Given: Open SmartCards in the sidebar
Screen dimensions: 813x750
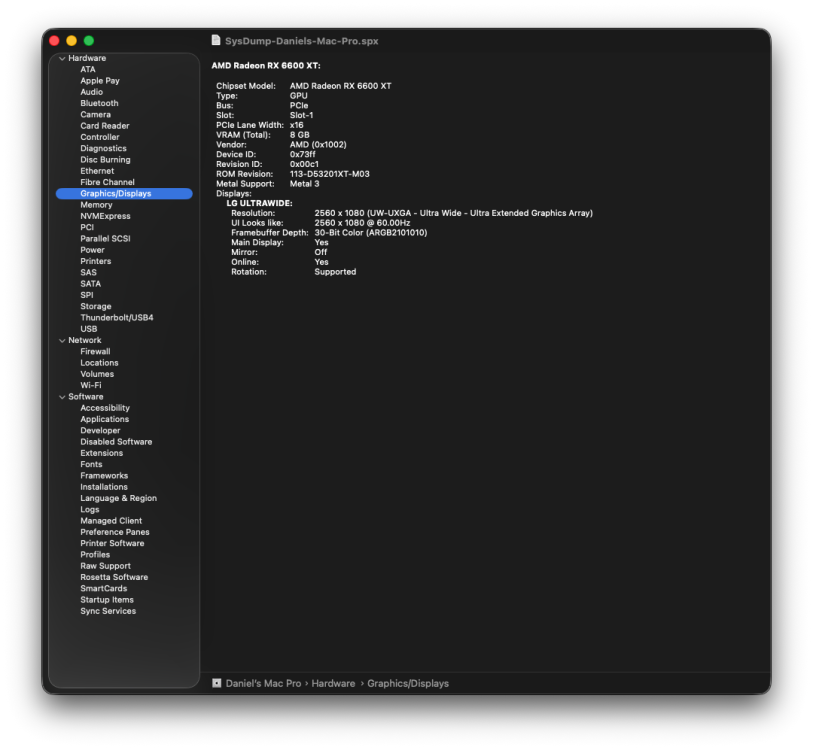Looking at the screenshot, I should point(104,589).
